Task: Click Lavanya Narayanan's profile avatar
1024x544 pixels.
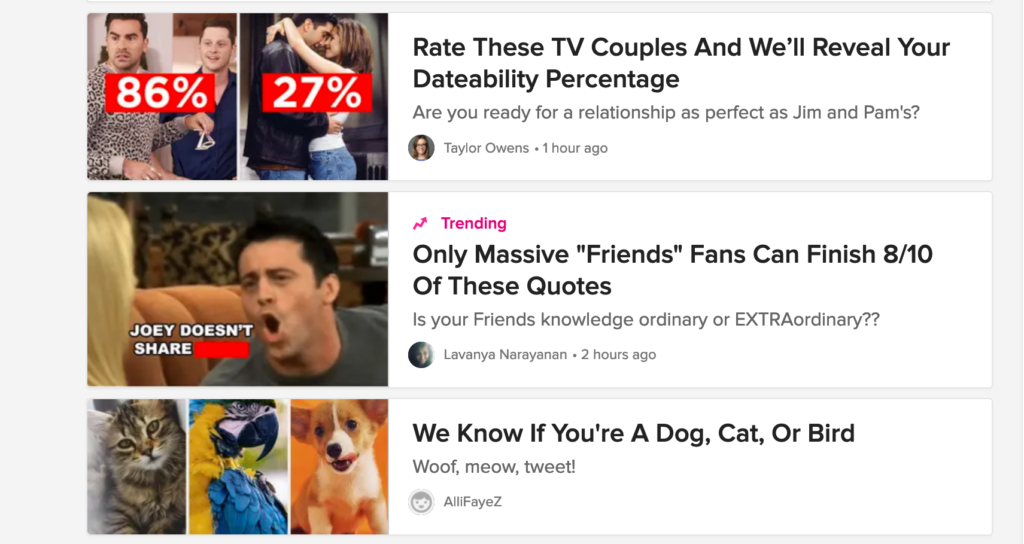Action: 421,355
